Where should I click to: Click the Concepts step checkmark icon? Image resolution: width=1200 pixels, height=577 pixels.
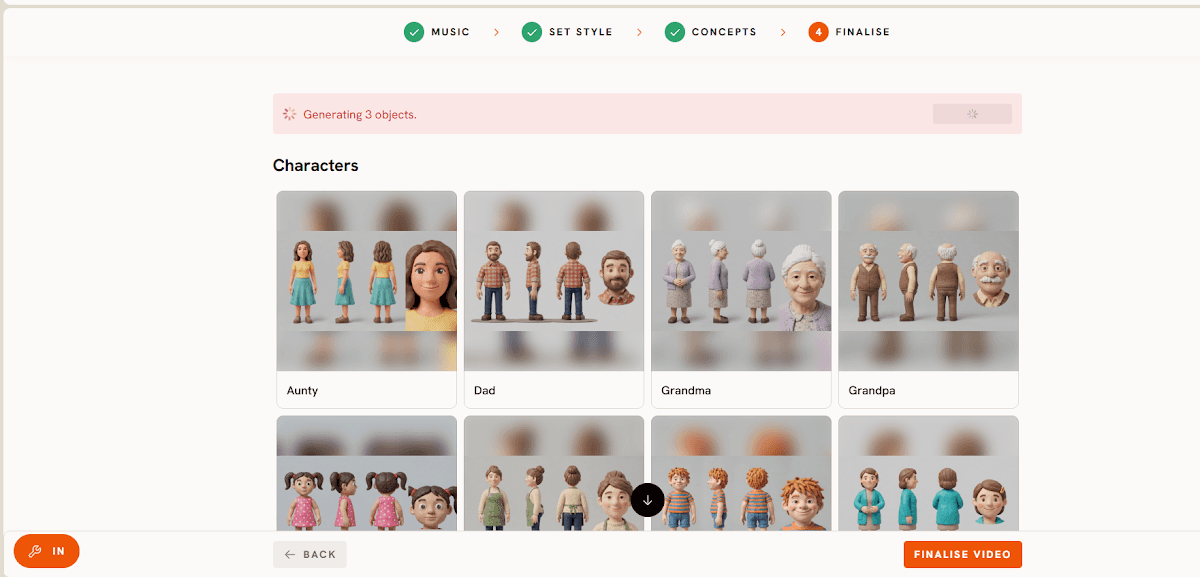tap(675, 32)
